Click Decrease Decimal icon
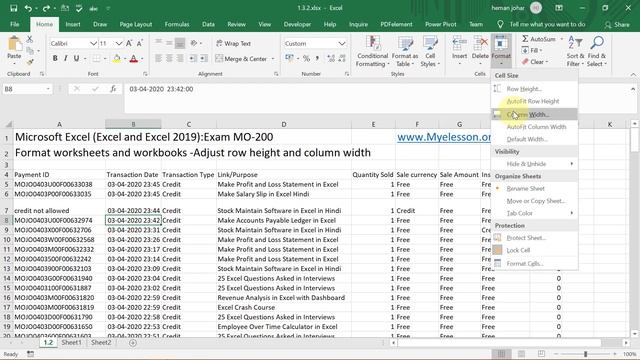The width and height of the screenshot is (640, 360). click(342, 59)
